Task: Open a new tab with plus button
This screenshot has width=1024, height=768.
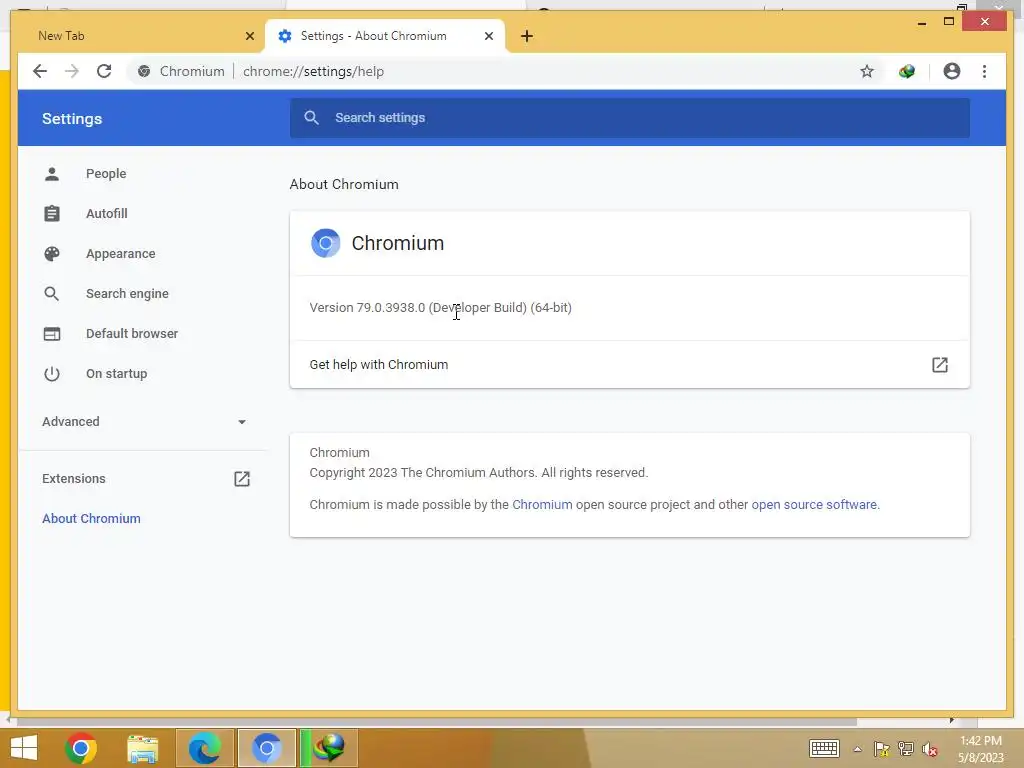Action: pos(527,37)
